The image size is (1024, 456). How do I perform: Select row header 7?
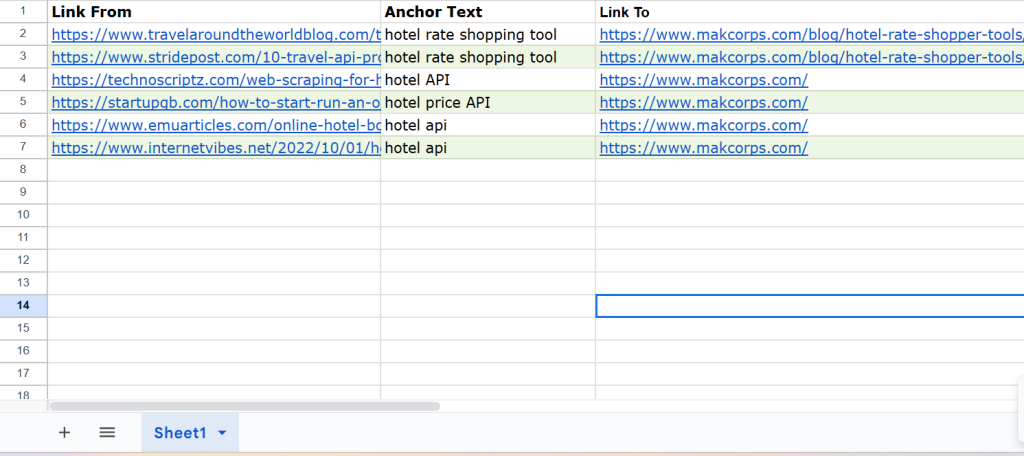click(24, 148)
